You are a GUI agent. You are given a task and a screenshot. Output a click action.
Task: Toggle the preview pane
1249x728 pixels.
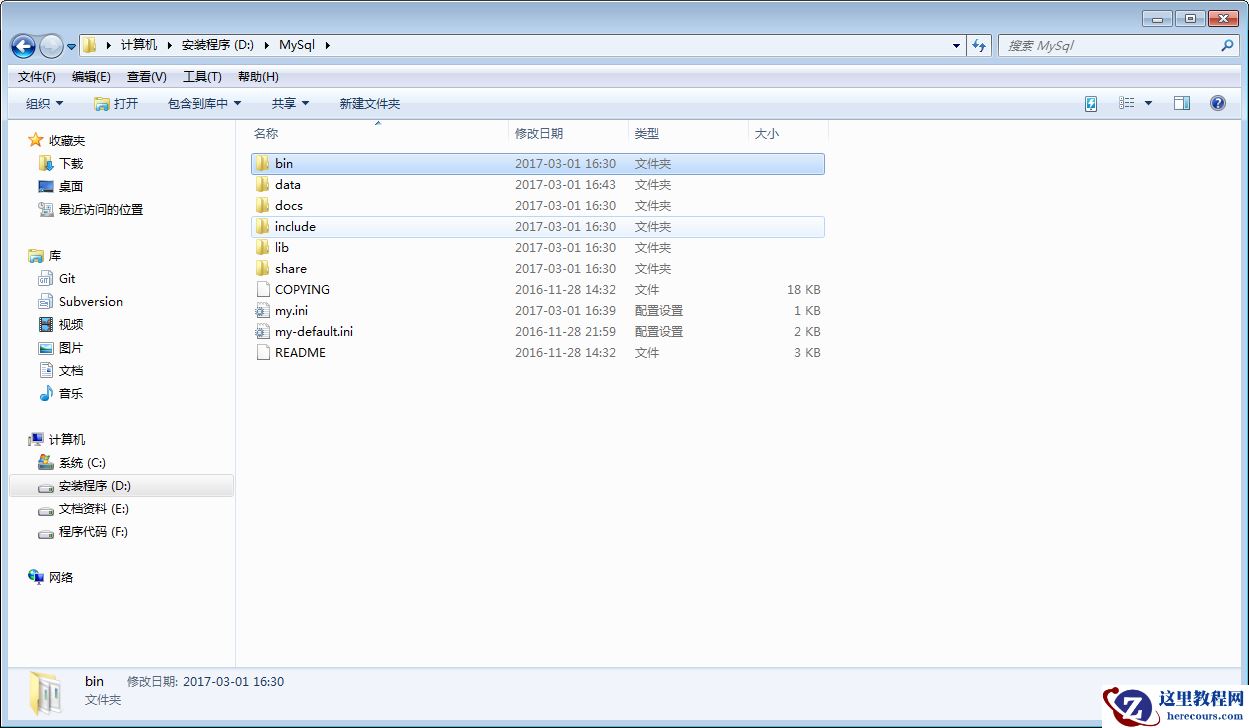click(1181, 103)
